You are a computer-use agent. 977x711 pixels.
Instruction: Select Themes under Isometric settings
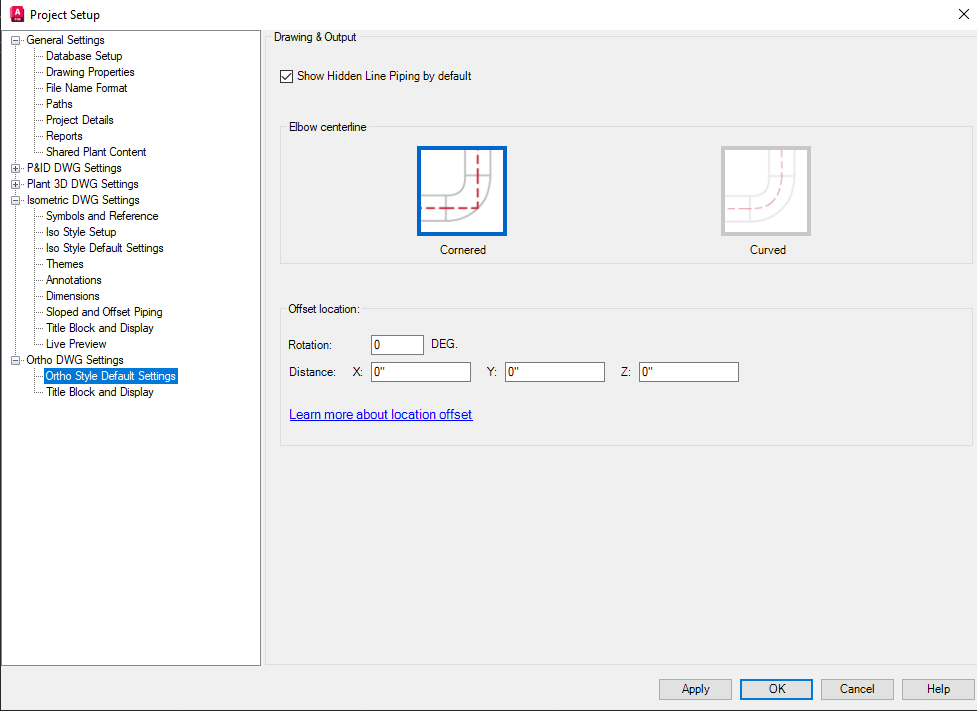64,263
